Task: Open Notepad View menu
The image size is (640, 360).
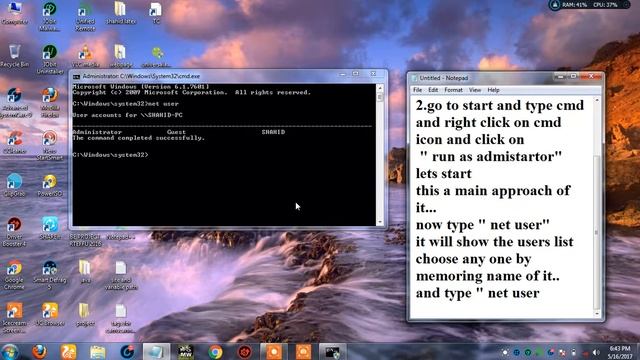Action: 475,90
